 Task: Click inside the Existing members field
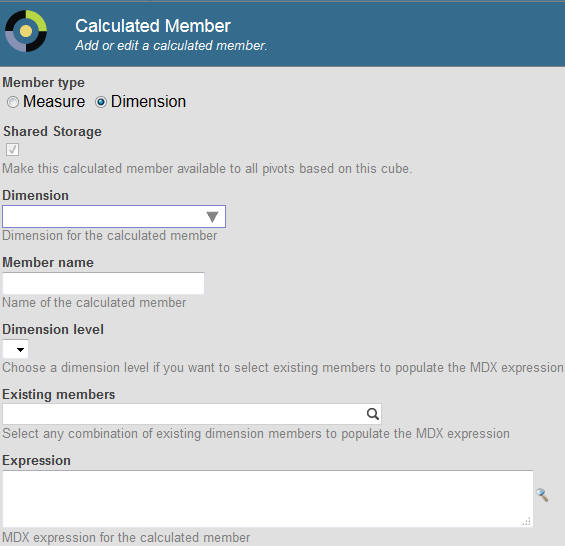tap(192, 414)
